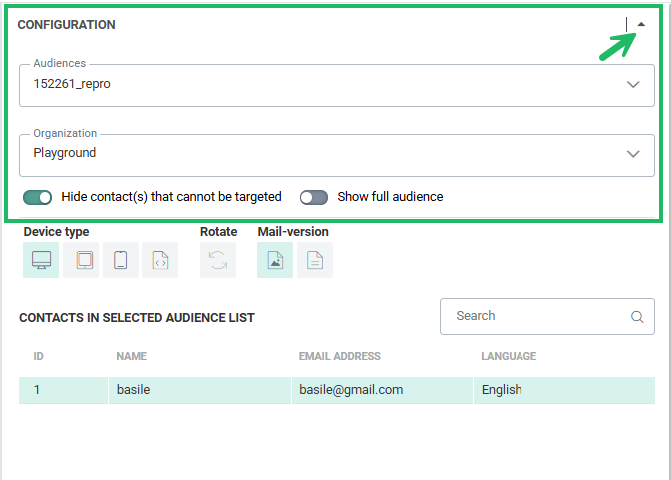Click the basile@gmail.com email cell
Screen dimensions: 671x480
click(351, 390)
